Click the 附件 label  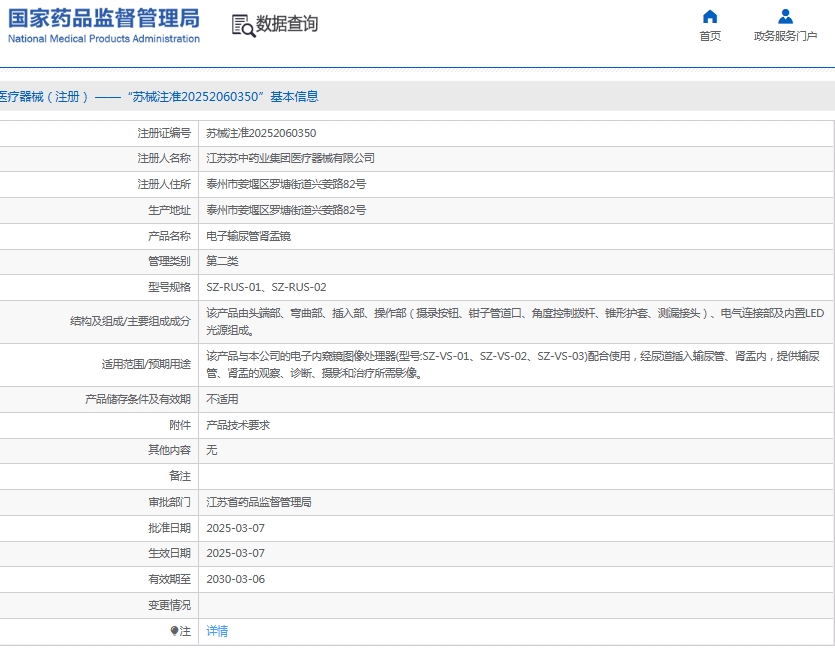(180, 425)
